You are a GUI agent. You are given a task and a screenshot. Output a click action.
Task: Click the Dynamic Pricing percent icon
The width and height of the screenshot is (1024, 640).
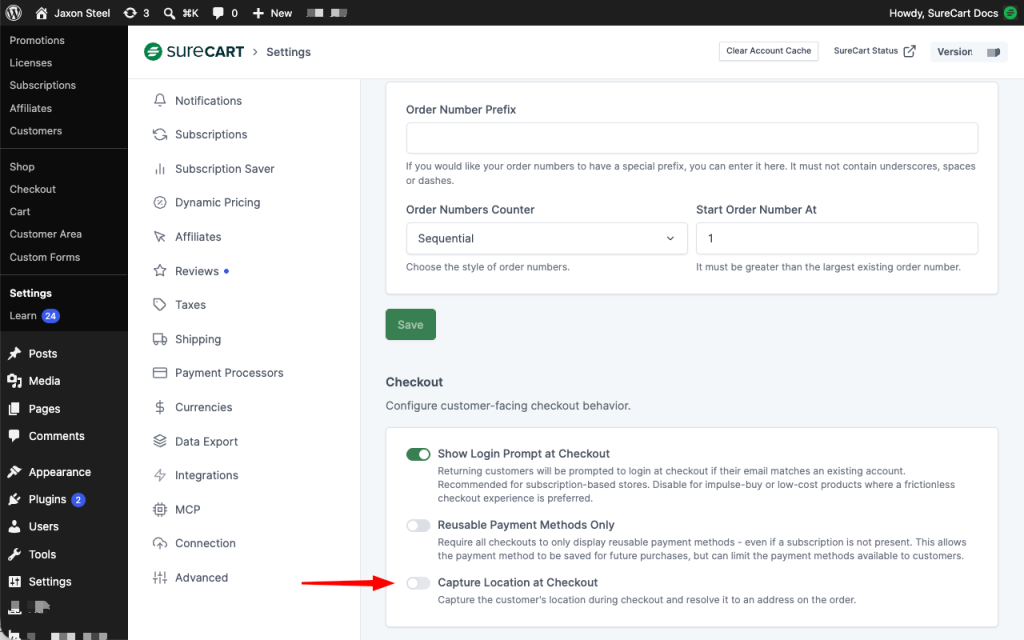tap(160, 202)
